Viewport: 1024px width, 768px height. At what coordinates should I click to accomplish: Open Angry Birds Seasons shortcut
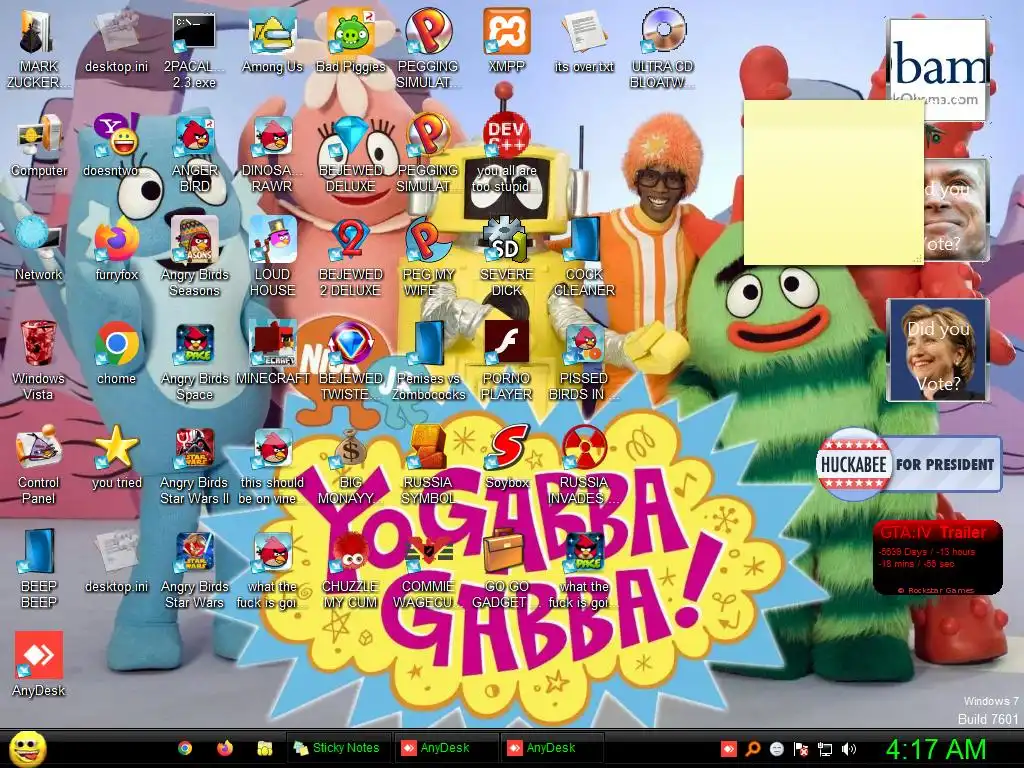pos(194,255)
